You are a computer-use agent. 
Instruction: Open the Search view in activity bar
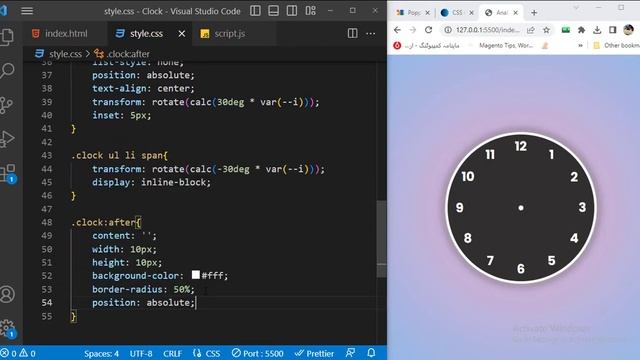(x=7, y=71)
